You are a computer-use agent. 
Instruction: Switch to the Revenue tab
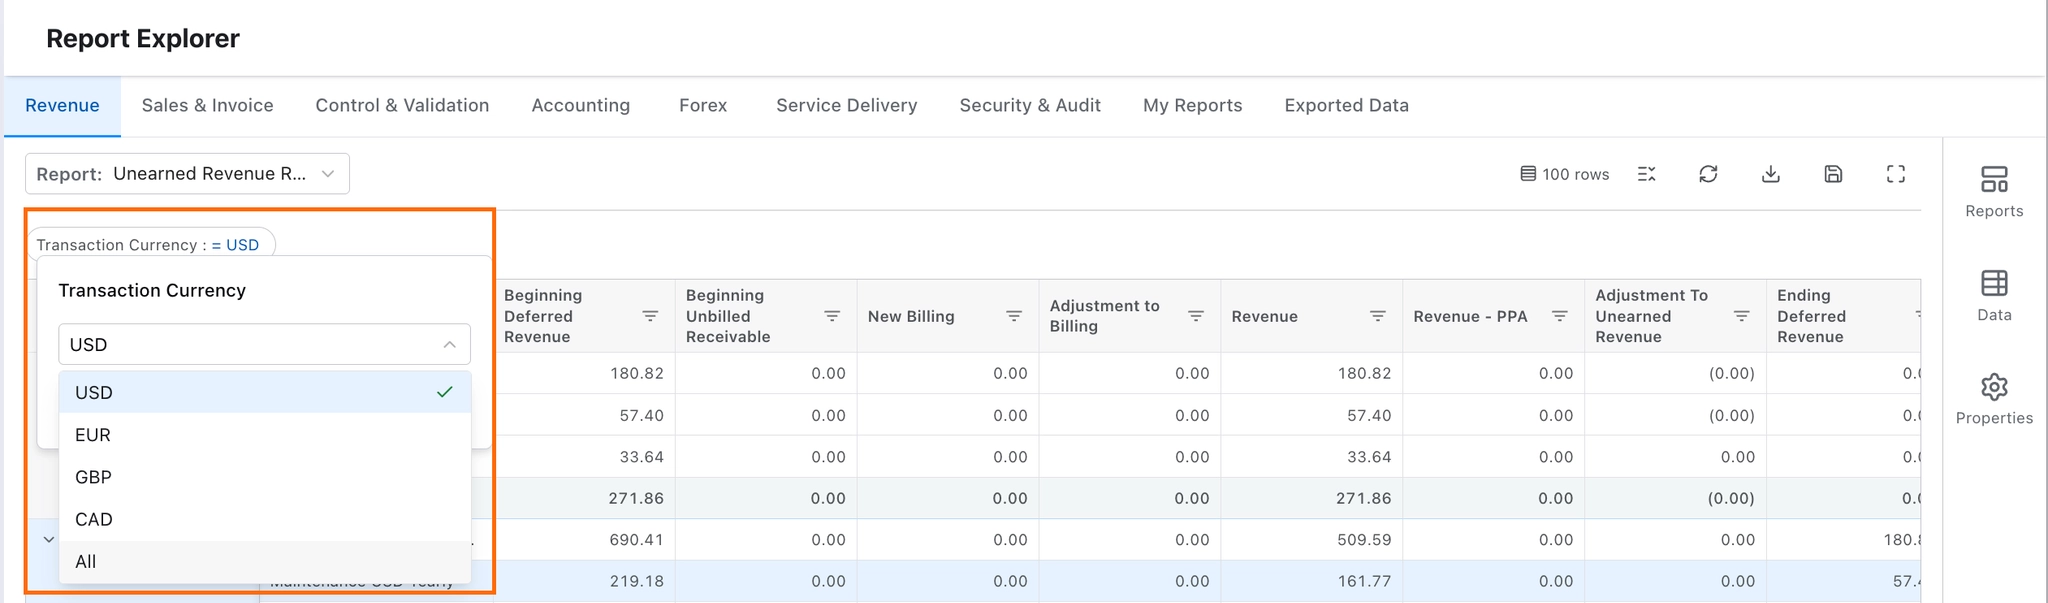click(62, 106)
